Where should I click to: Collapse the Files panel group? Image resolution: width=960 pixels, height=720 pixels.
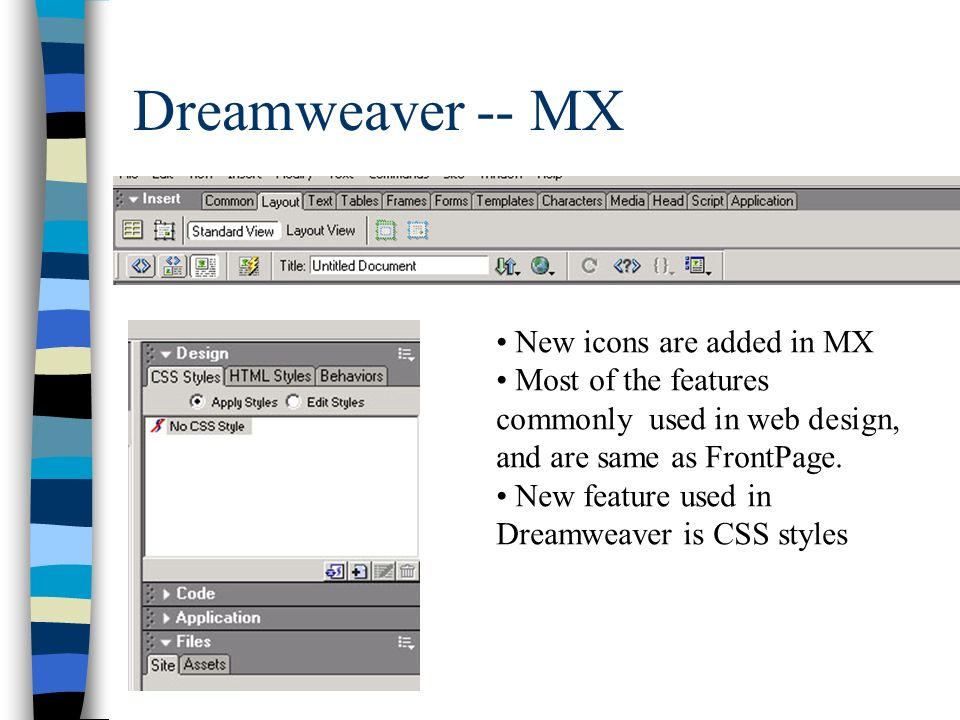[165, 642]
